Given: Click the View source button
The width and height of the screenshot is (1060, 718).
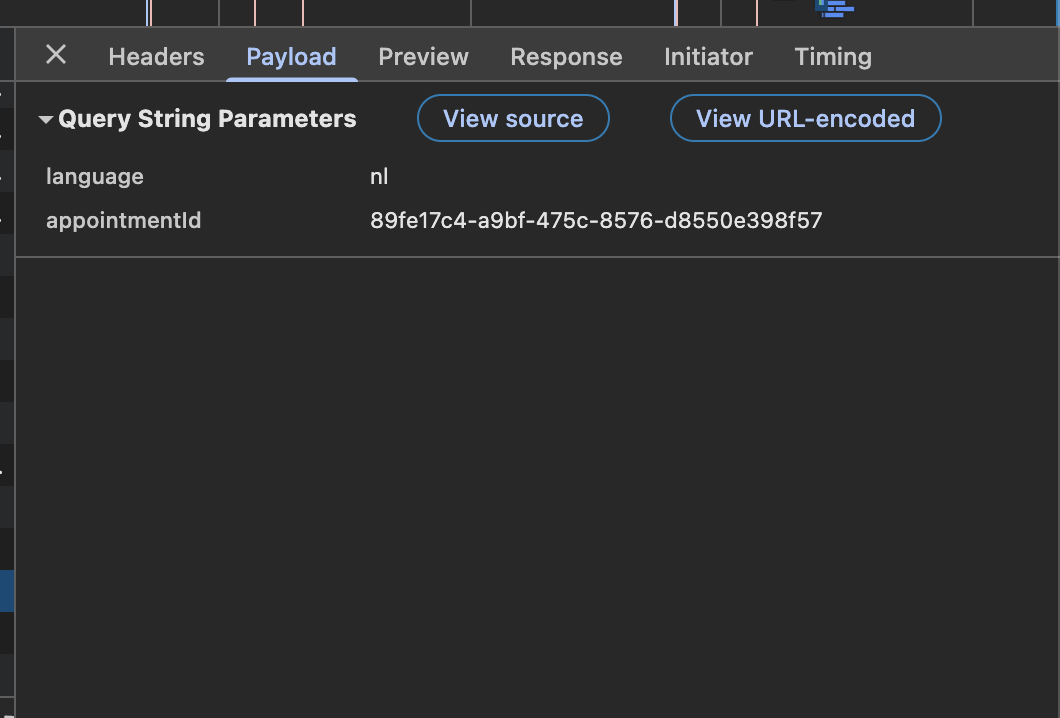Looking at the screenshot, I should [x=513, y=118].
